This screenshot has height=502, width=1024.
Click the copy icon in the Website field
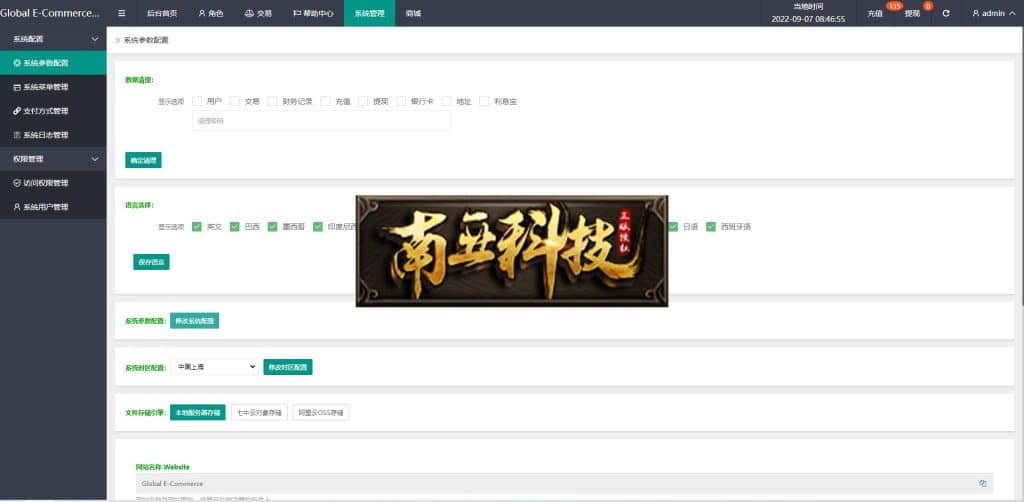tap(982, 484)
